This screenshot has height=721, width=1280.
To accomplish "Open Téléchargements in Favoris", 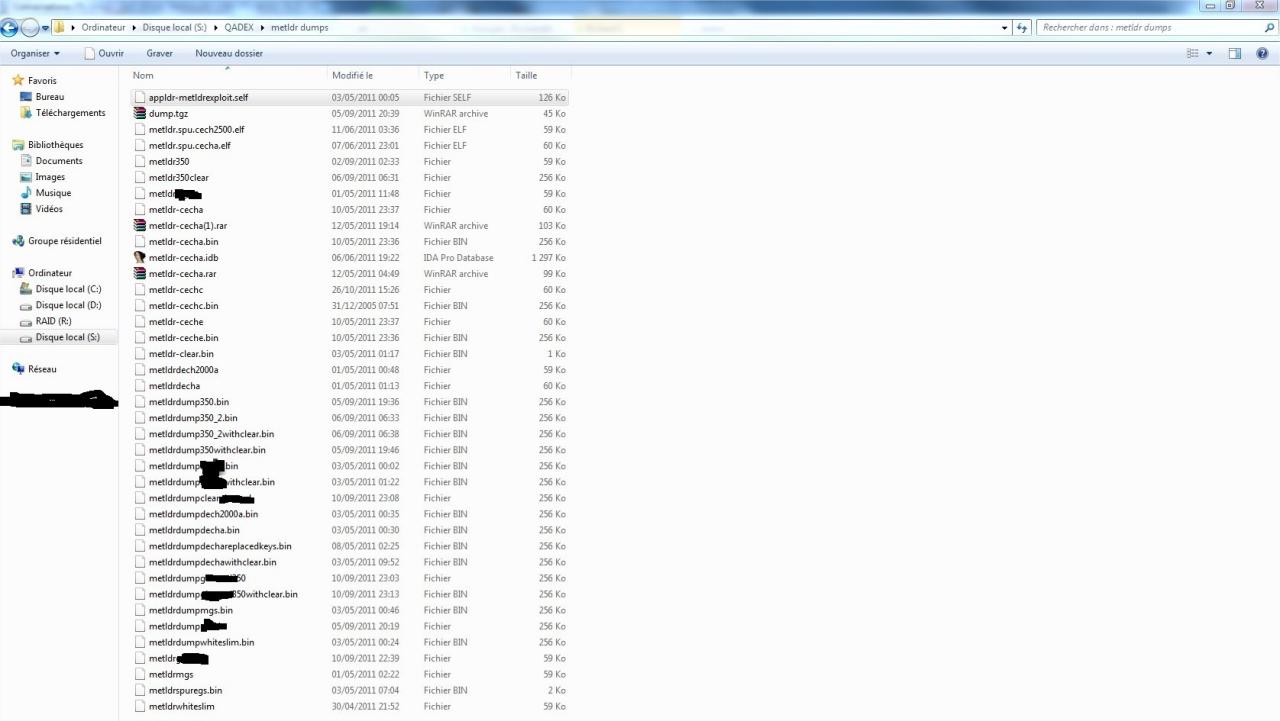I will click(70, 113).
